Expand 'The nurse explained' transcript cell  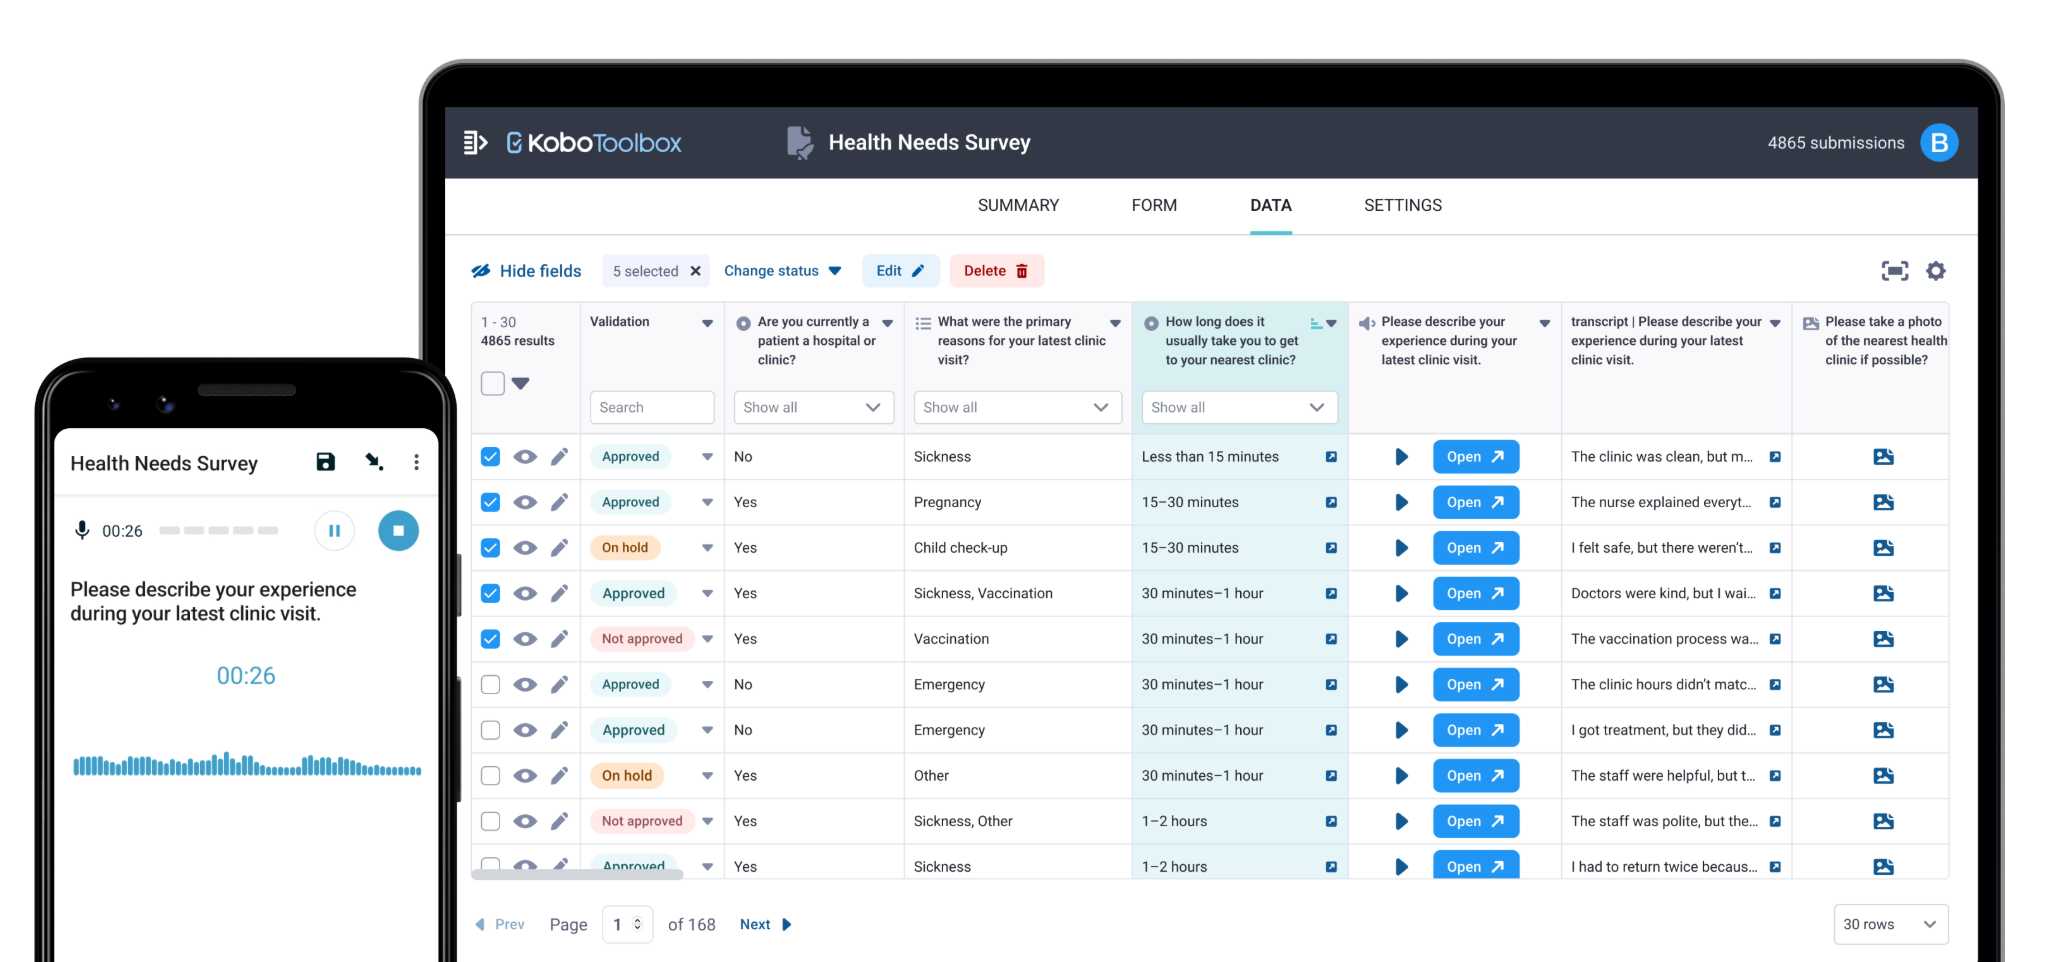(x=1775, y=502)
